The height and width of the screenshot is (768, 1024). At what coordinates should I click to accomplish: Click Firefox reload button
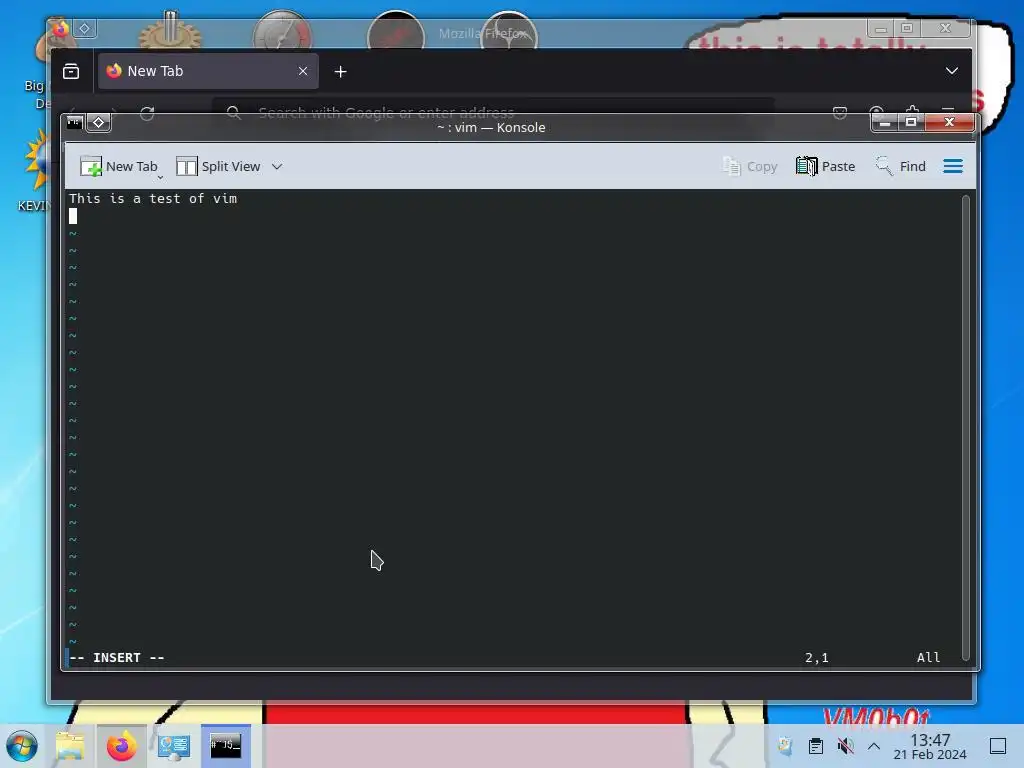[x=147, y=113]
